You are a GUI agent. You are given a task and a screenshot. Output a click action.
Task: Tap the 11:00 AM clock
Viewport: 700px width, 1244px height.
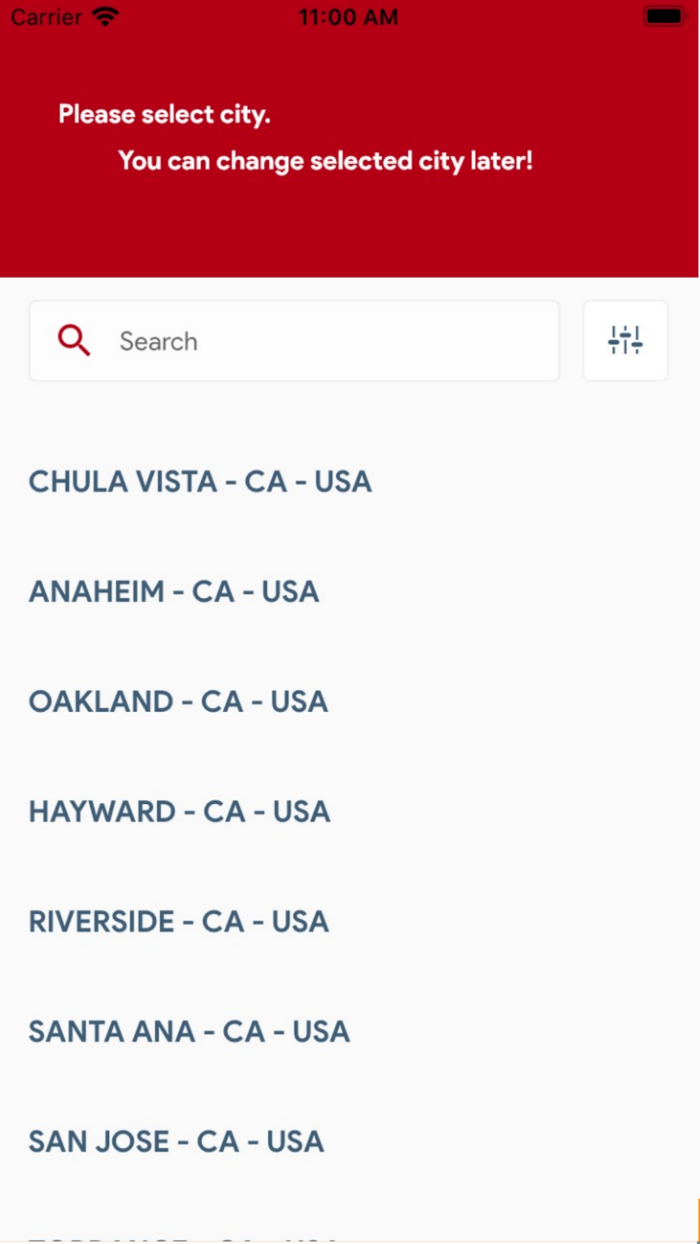click(x=348, y=17)
